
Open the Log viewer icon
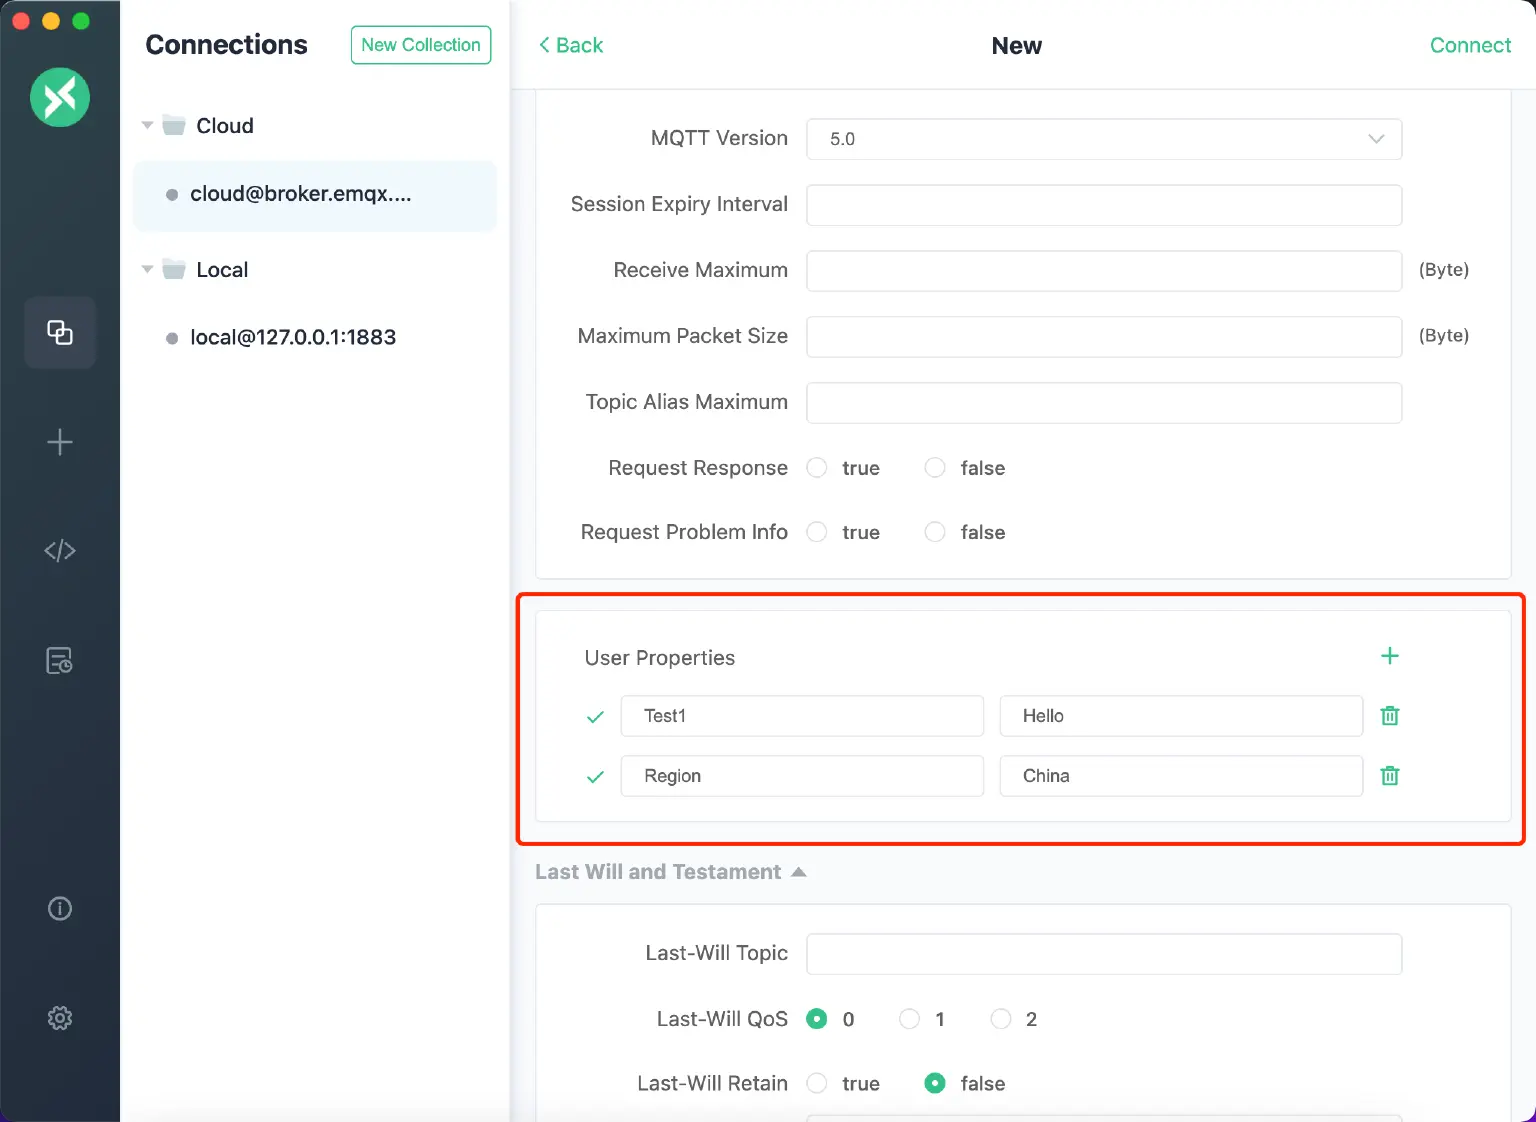click(60, 660)
